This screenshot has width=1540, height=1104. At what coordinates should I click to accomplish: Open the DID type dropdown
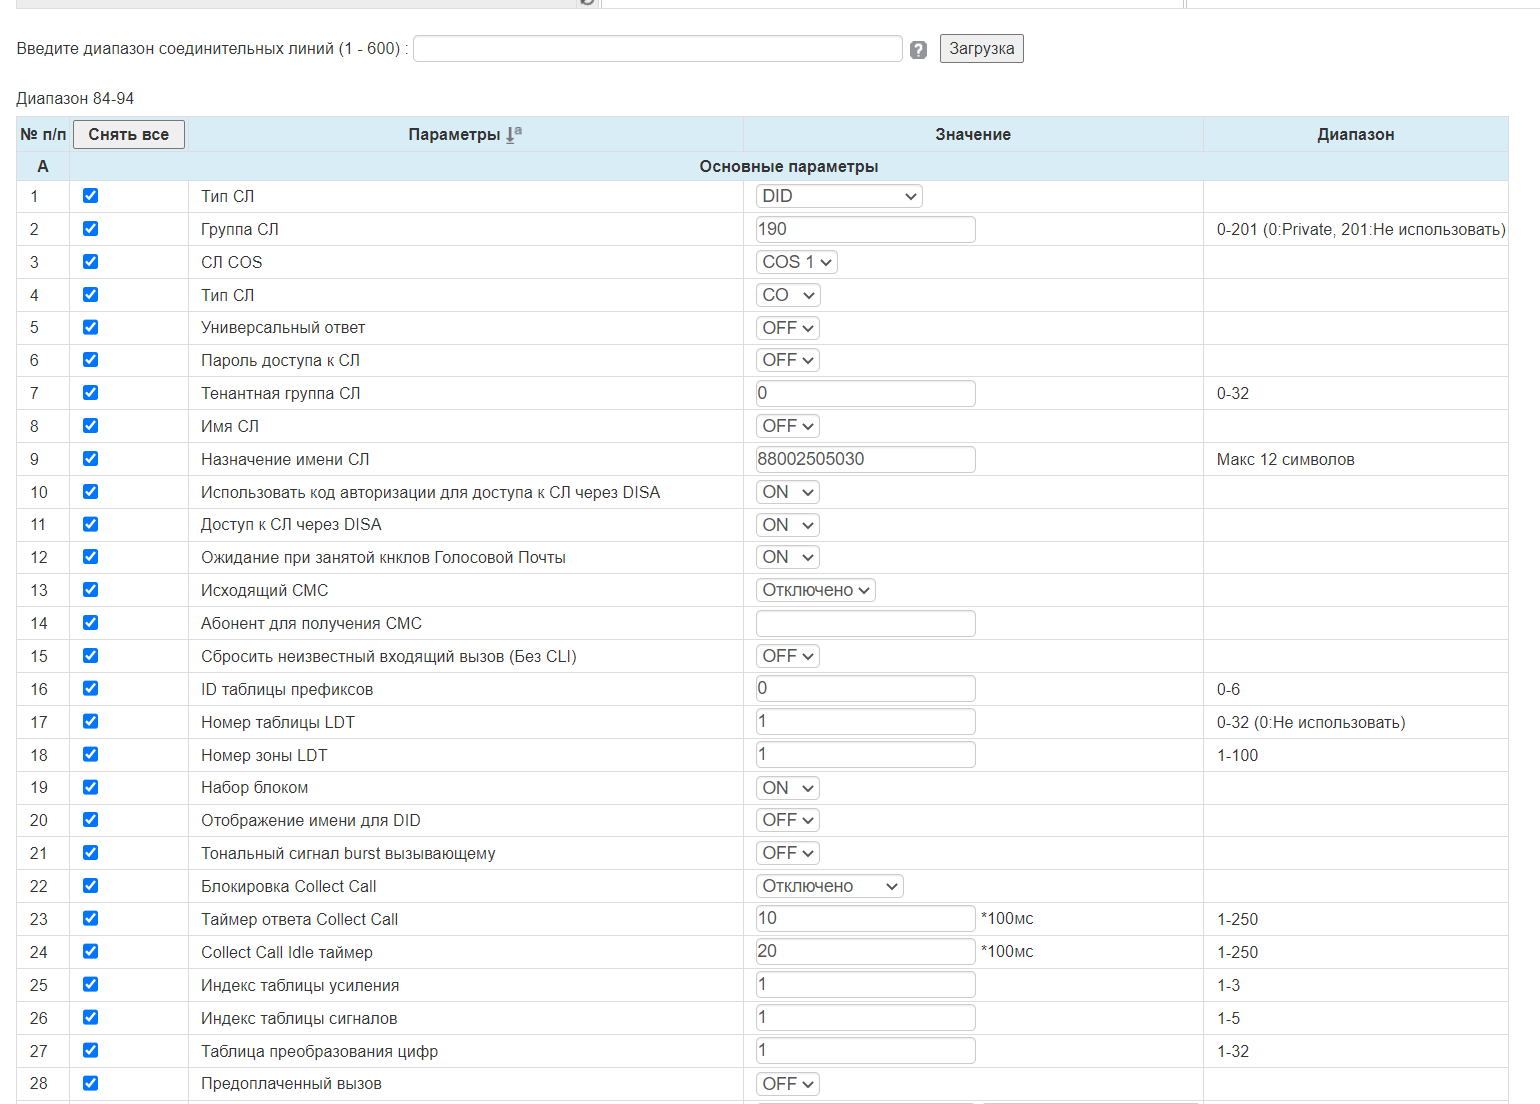coord(838,196)
